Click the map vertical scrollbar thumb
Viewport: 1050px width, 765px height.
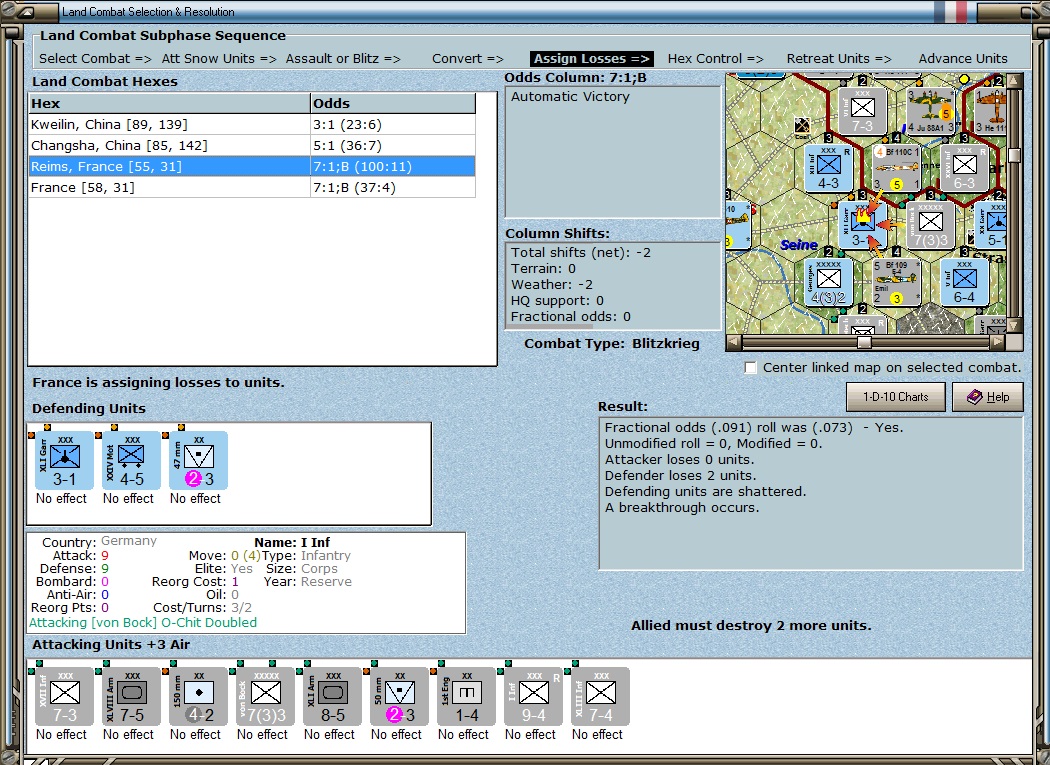point(1015,155)
